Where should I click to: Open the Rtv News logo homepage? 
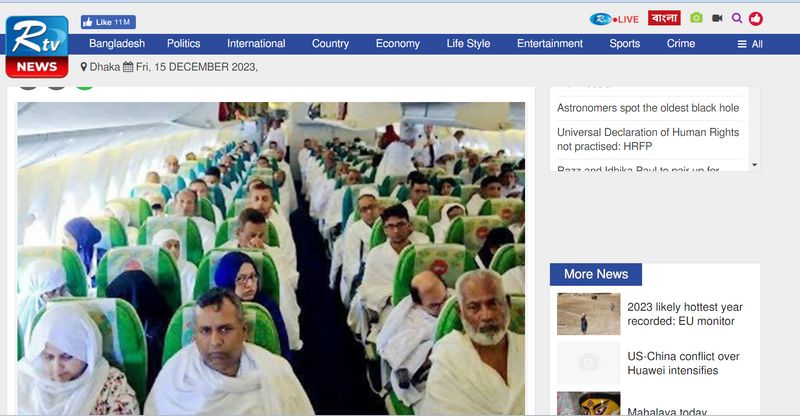(x=37, y=46)
